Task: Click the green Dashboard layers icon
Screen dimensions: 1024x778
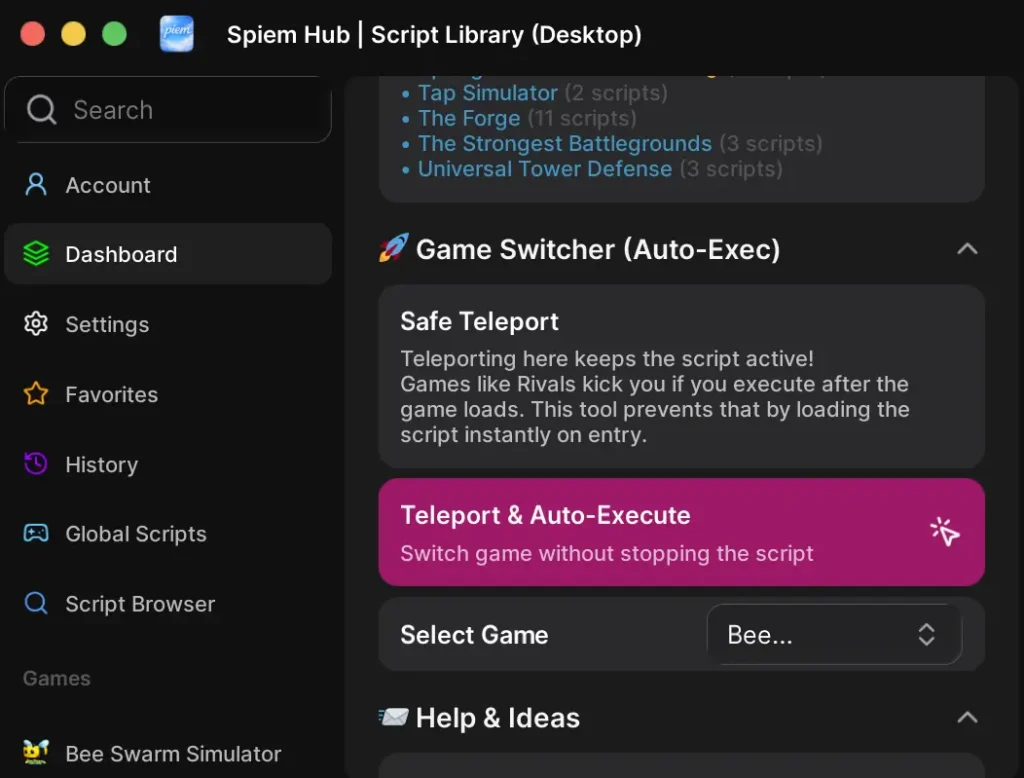Action: point(36,253)
